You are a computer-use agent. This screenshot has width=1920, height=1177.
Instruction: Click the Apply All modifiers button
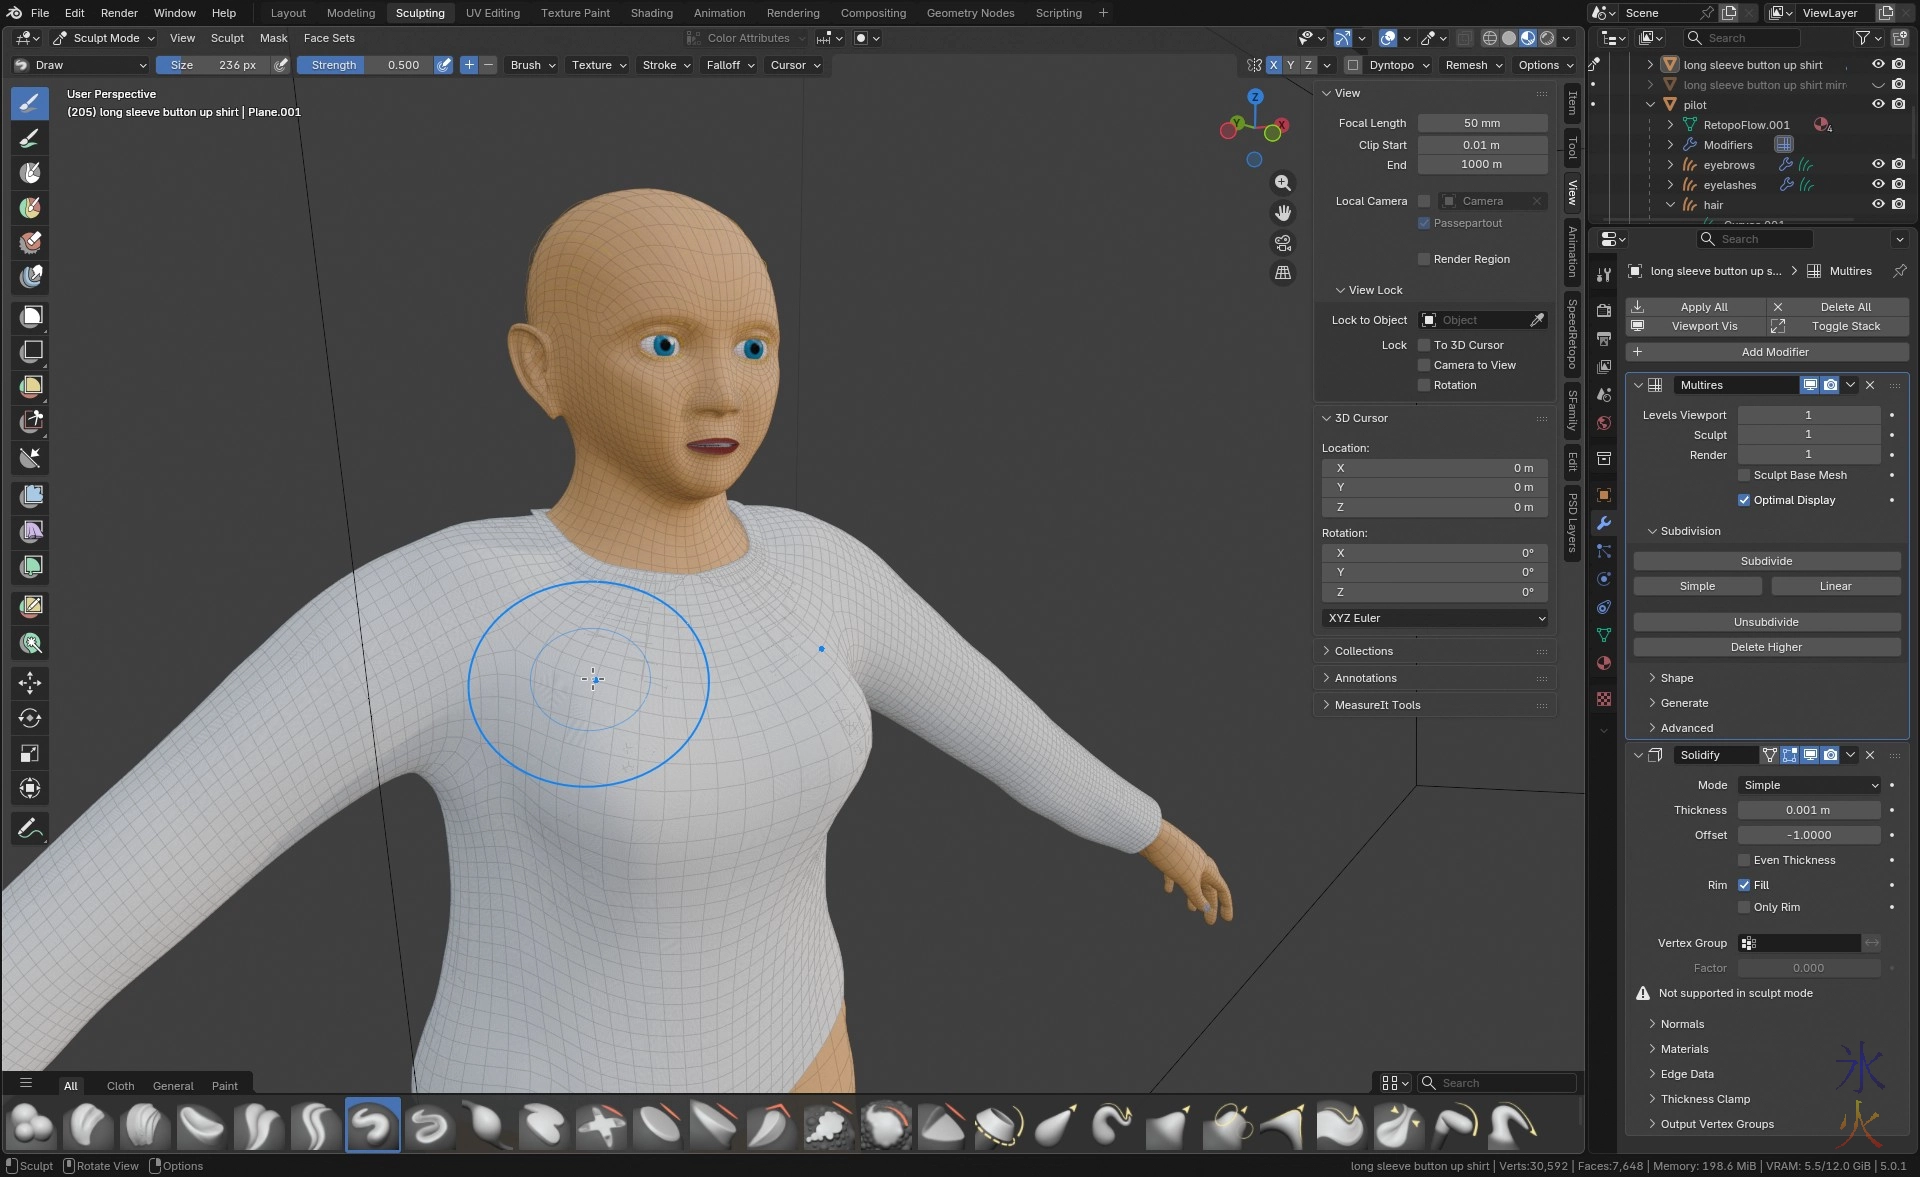click(x=1703, y=307)
